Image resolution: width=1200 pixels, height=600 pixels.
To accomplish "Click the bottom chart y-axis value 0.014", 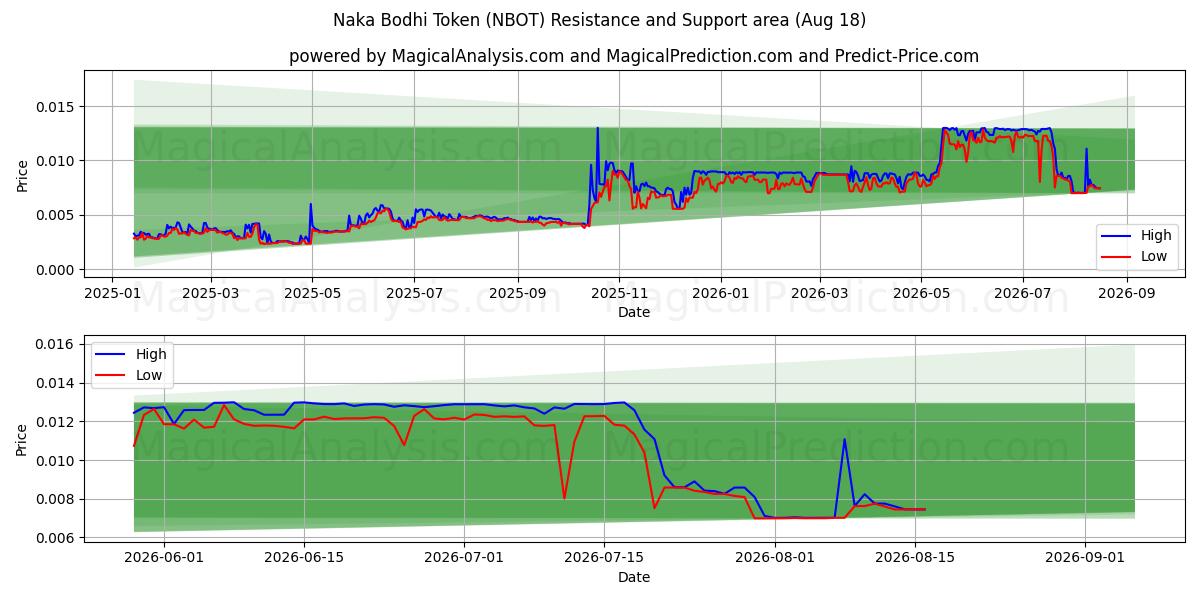I will (57, 383).
